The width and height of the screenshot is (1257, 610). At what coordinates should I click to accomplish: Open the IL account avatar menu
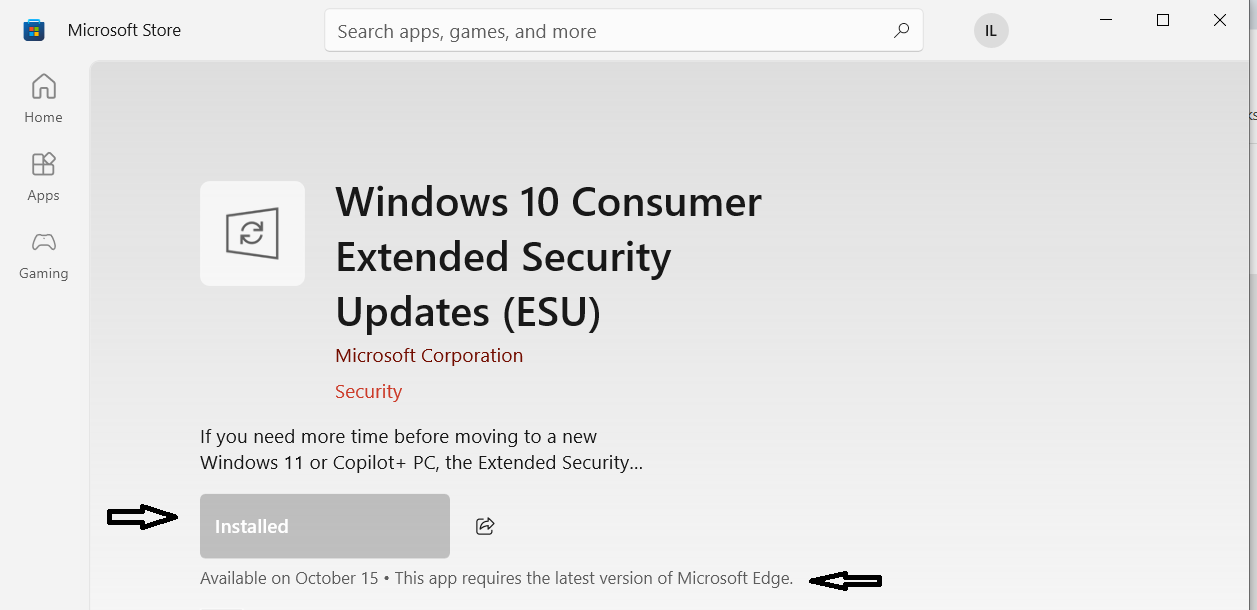(990, 30)
